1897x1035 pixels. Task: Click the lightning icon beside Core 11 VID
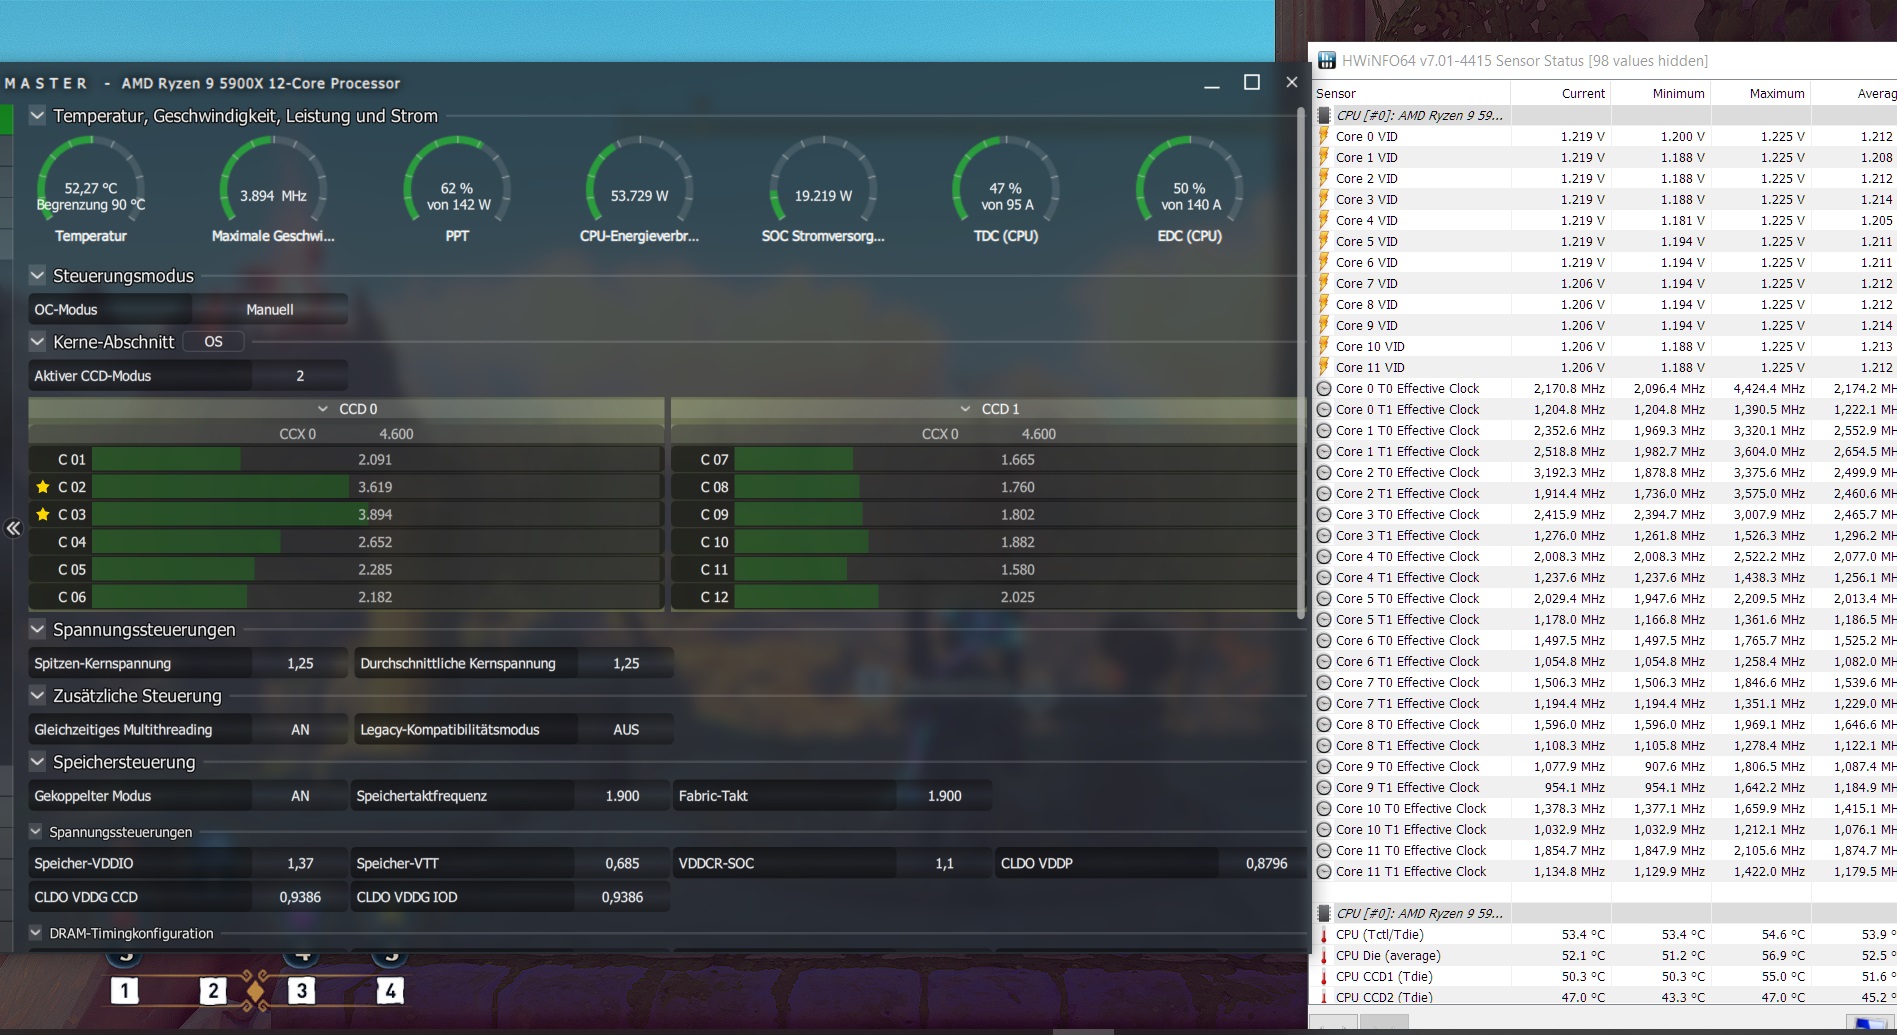coord(1324,367)
